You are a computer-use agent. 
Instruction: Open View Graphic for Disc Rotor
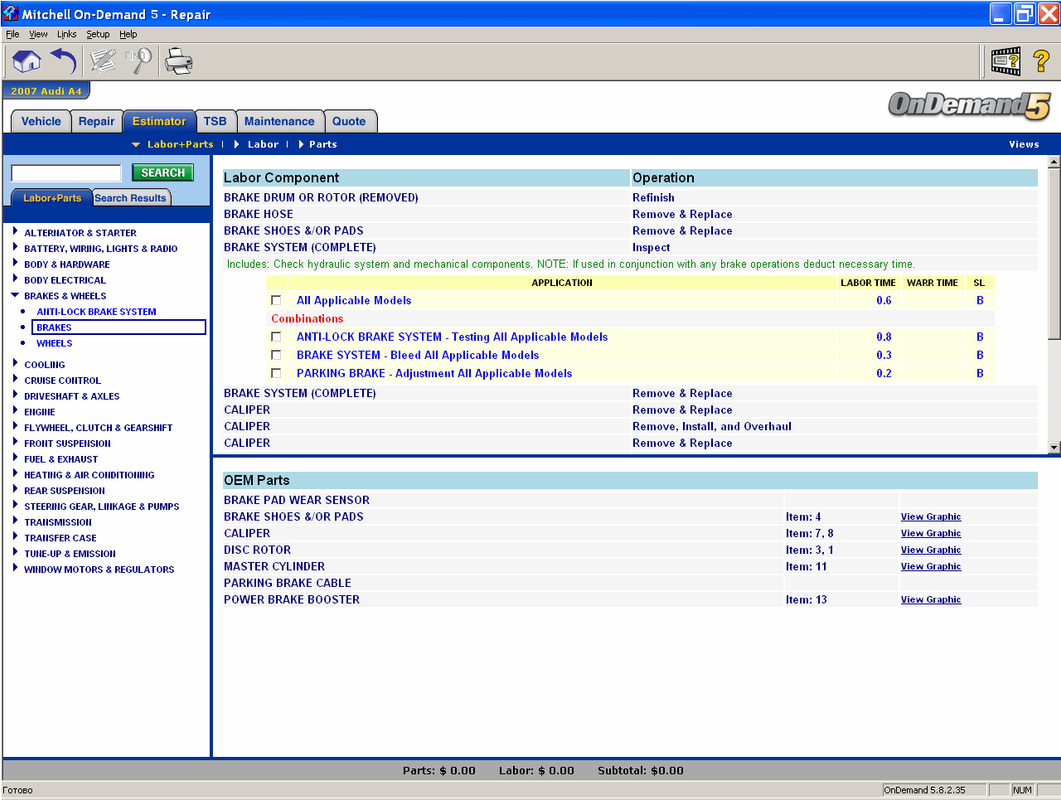click(930, 550)
